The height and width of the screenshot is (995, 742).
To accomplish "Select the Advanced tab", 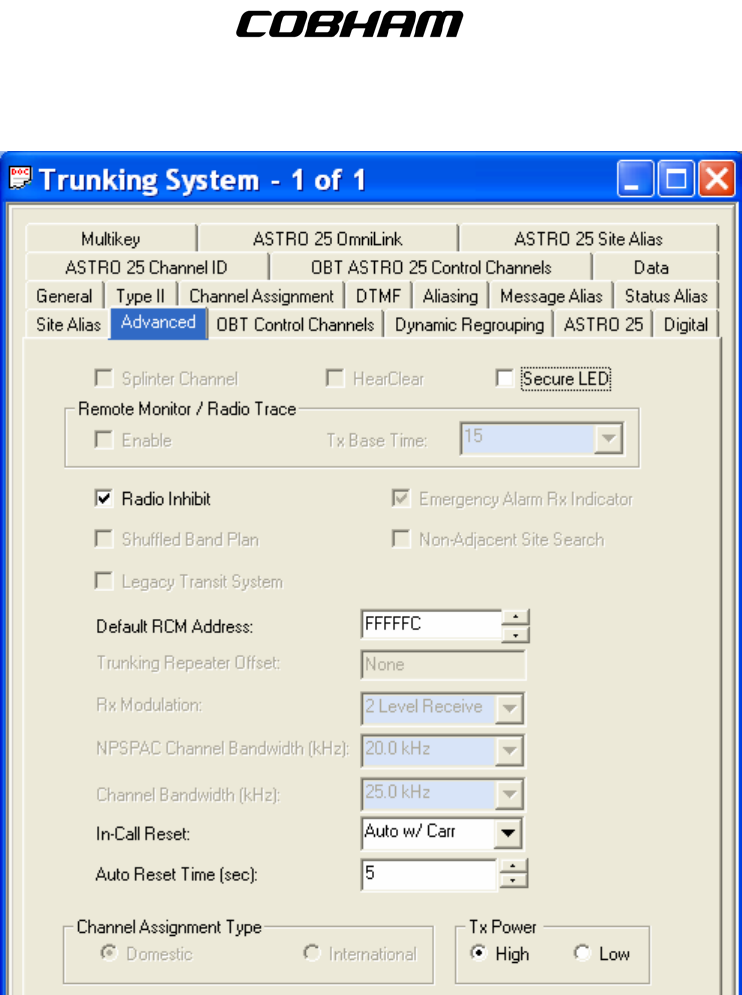I will 159,323.
